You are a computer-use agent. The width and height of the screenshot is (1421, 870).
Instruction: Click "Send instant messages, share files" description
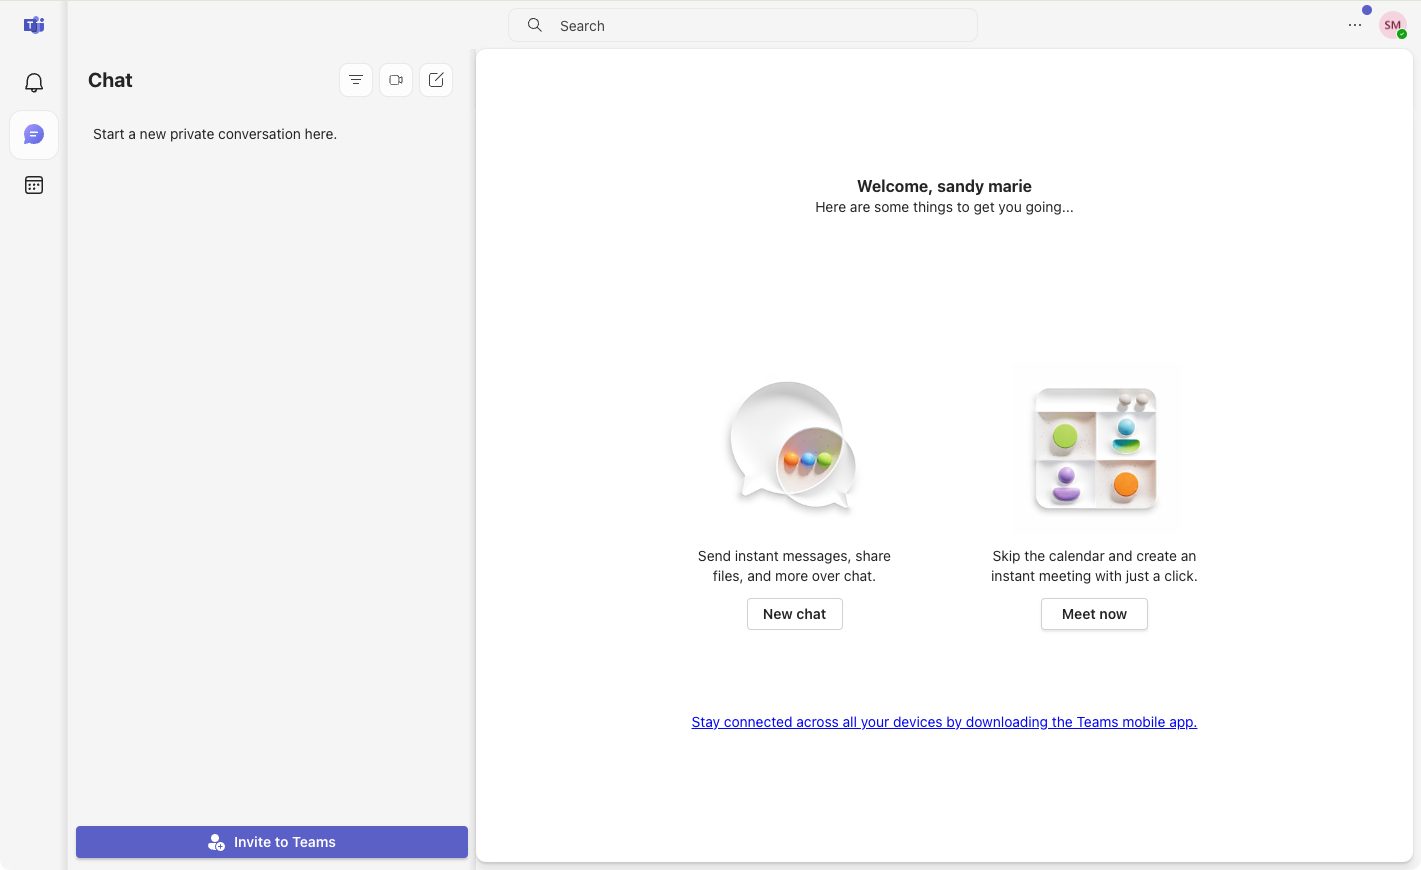point(794,566)
